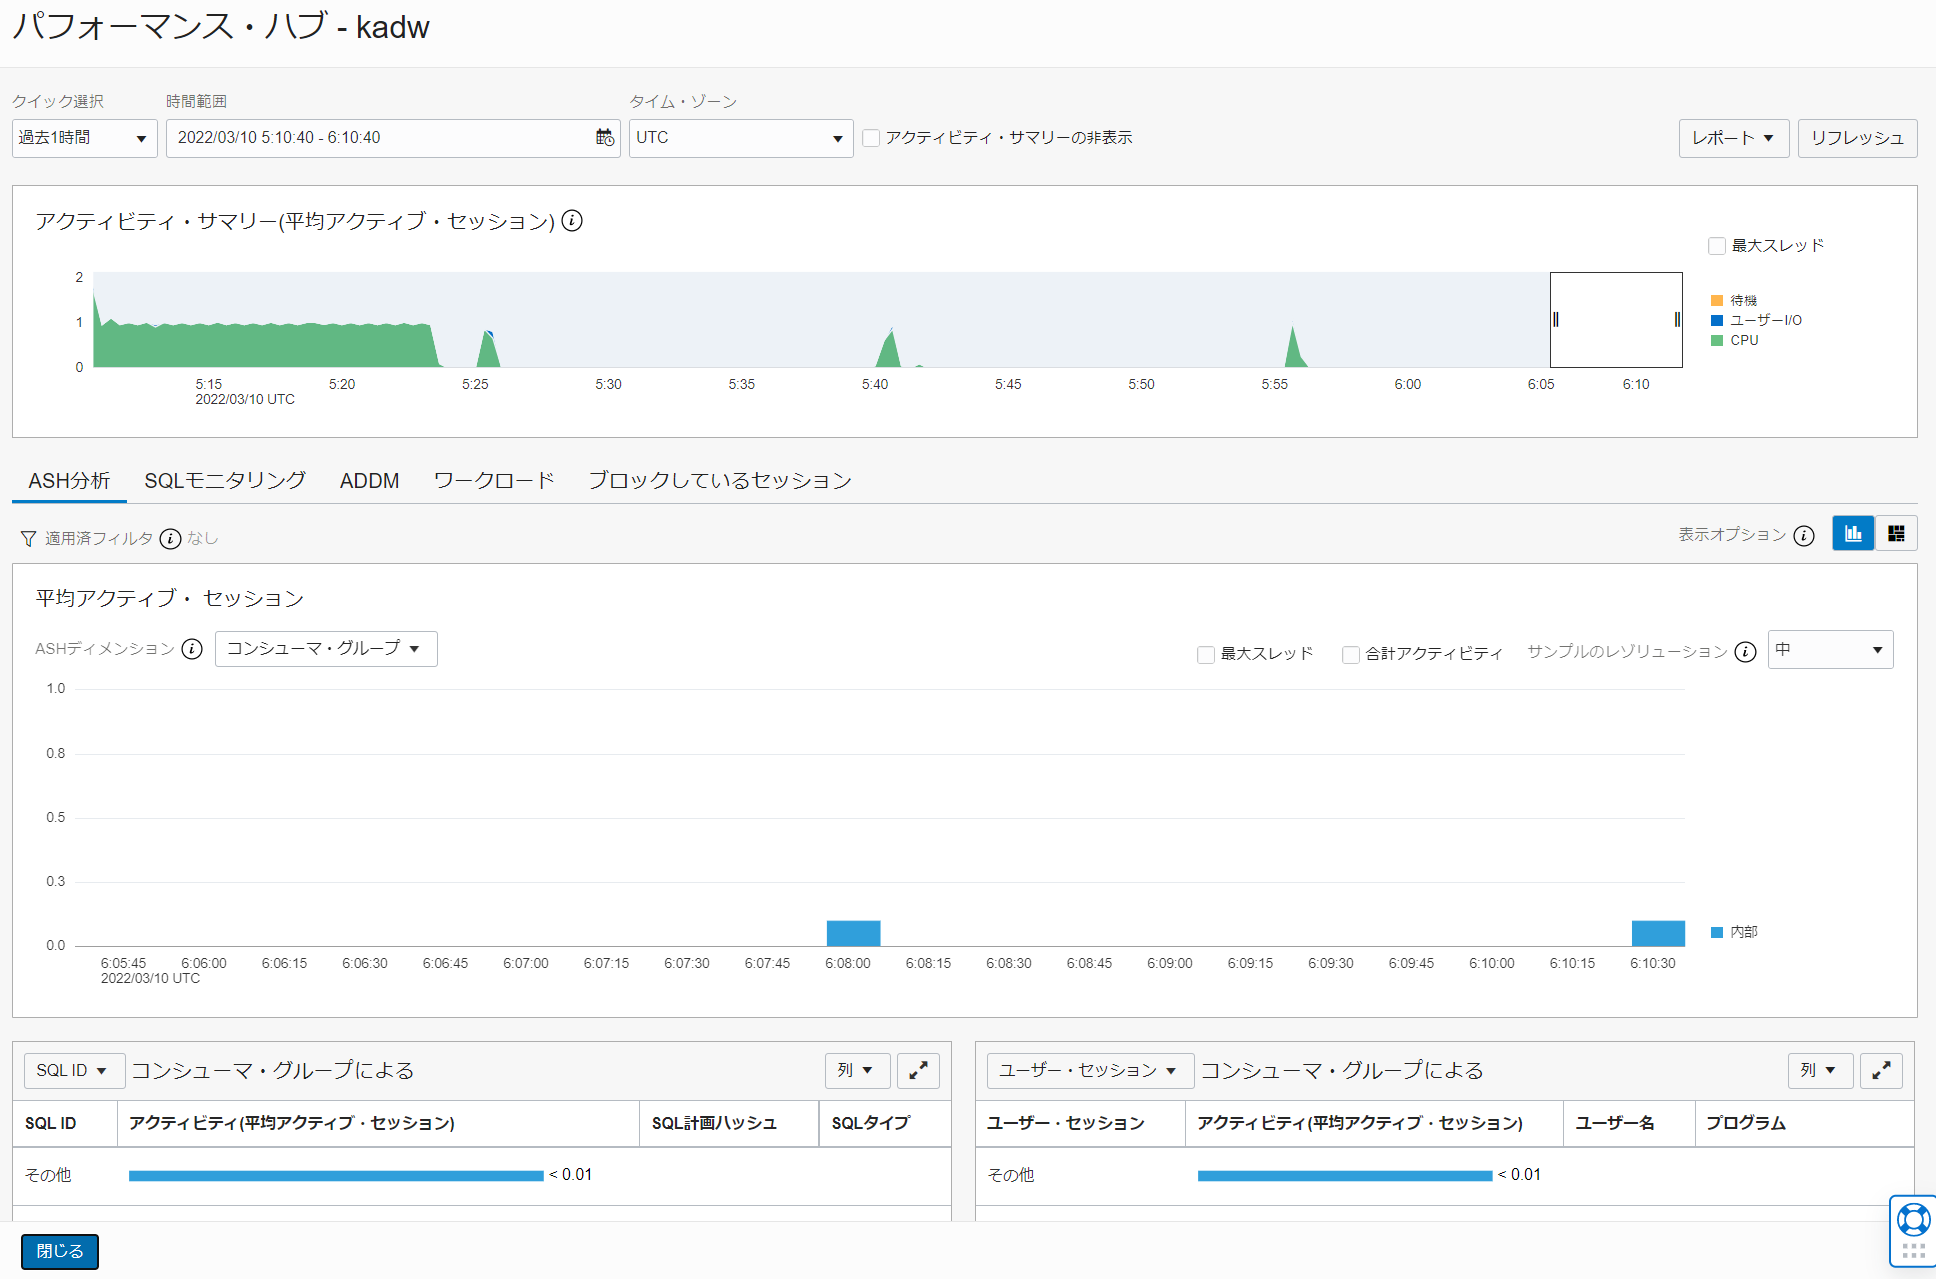Image resolution: width=1936 pixels, height=1279 pixels.
Task: Switch to bar chart display view
Action: [1853, 534]
